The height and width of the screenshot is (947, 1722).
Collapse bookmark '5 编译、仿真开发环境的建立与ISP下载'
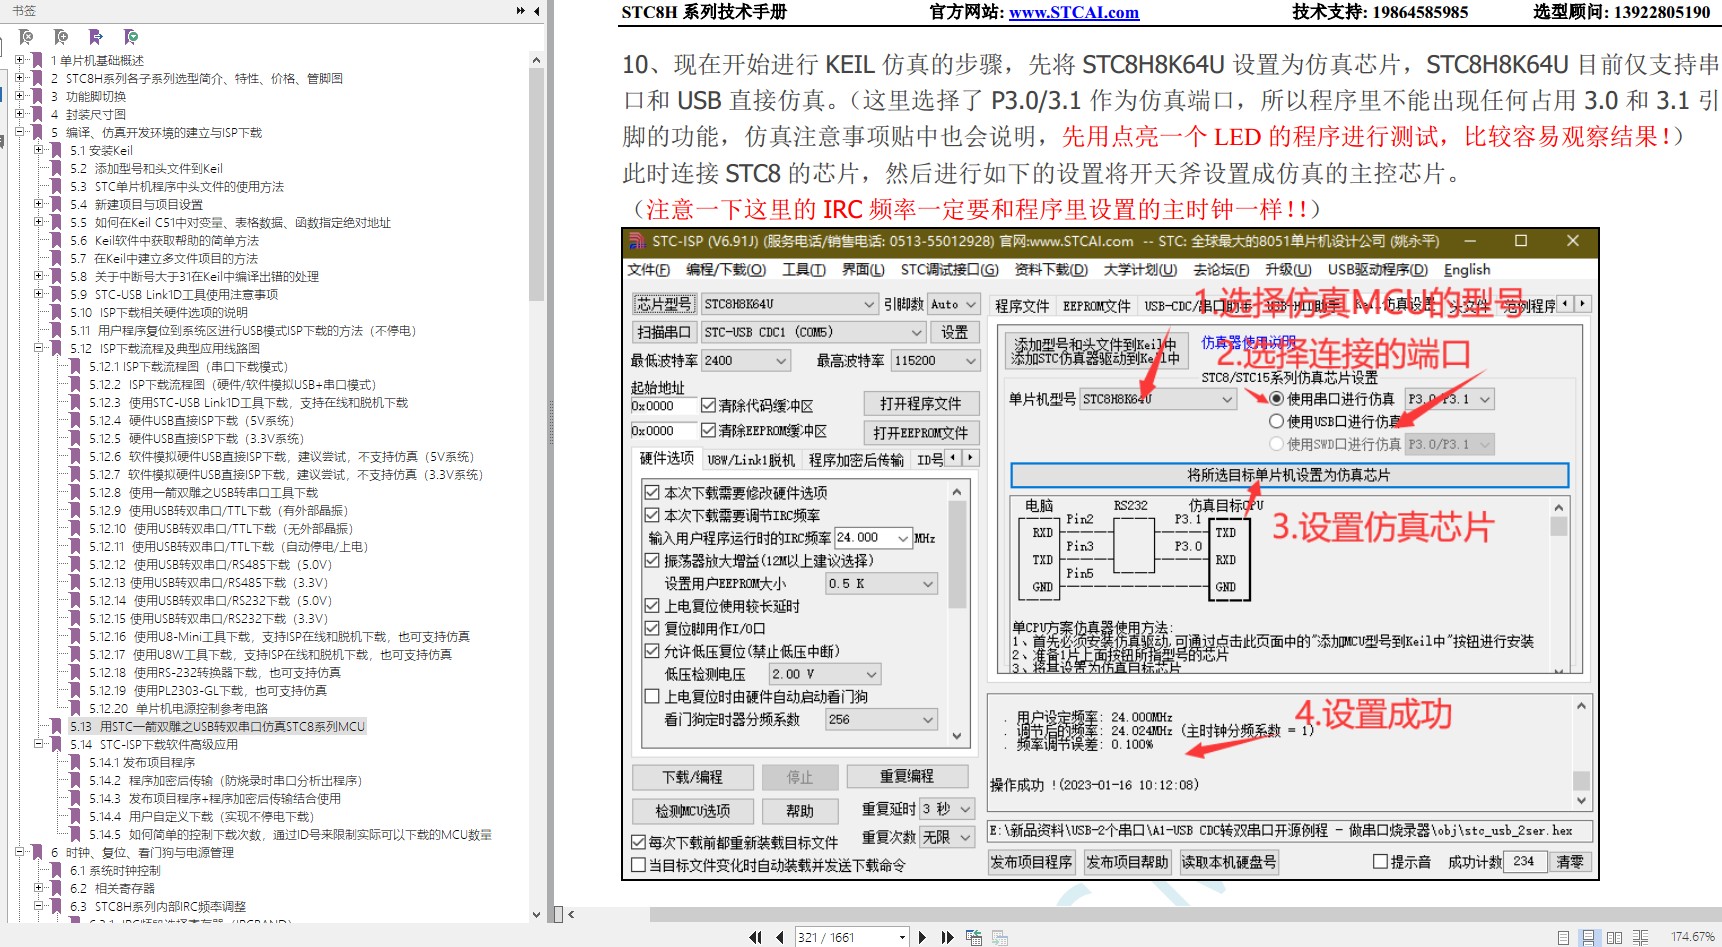20,132
